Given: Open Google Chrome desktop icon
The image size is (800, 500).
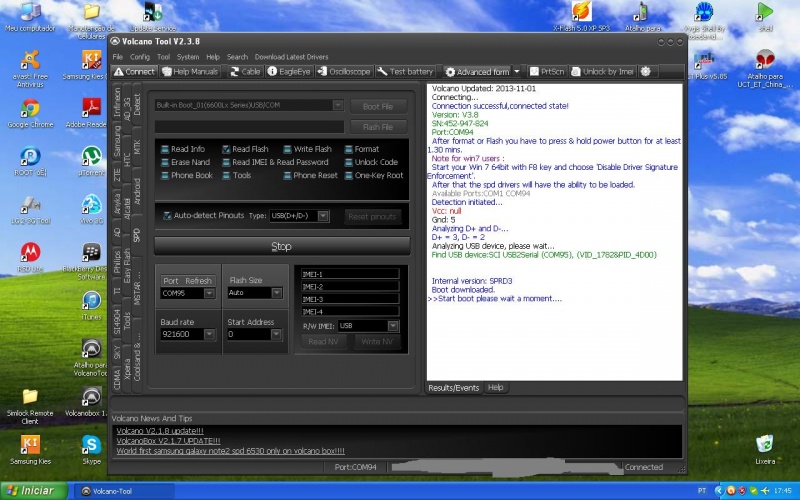Looking at the screenshot, I should tap(31, 113).
